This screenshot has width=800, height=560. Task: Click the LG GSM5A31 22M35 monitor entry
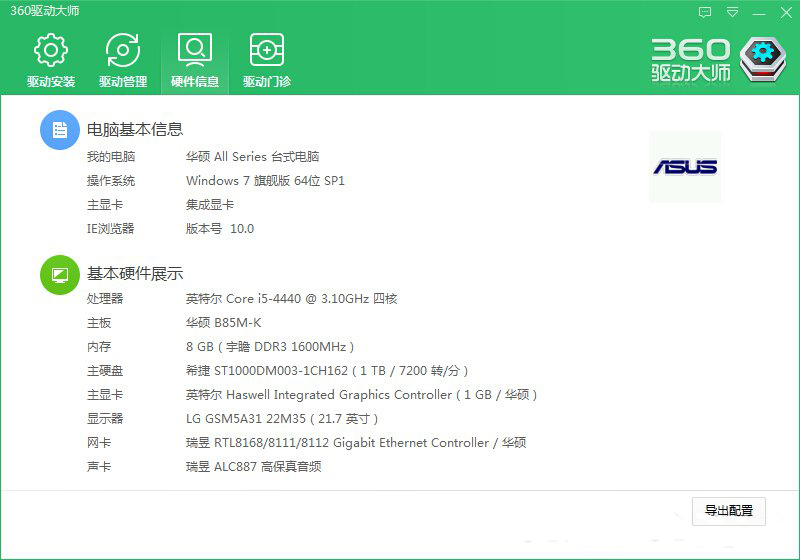(282, 419)
